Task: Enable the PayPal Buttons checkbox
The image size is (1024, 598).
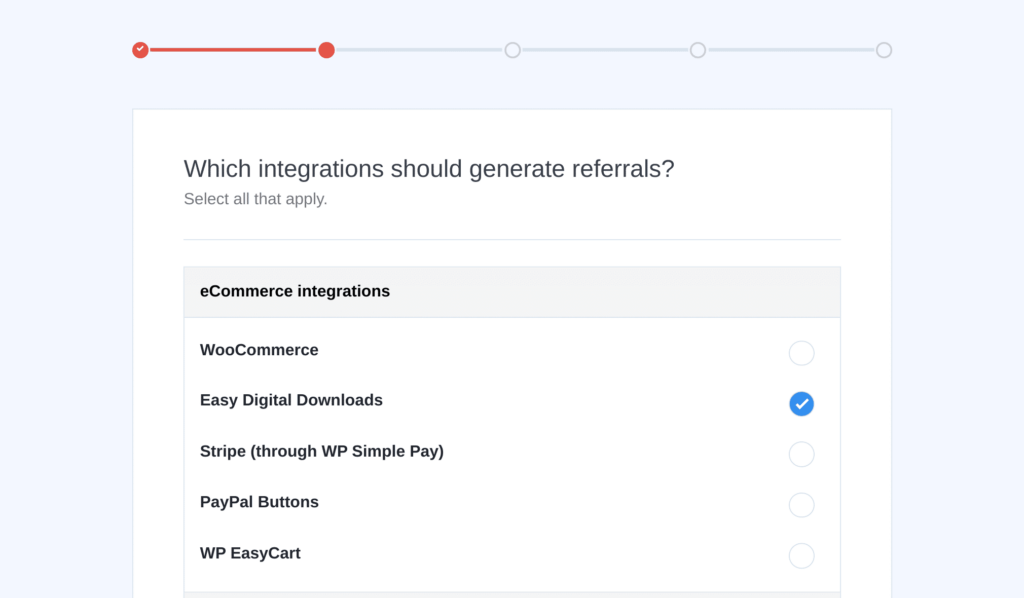Action: coord(801,505)
